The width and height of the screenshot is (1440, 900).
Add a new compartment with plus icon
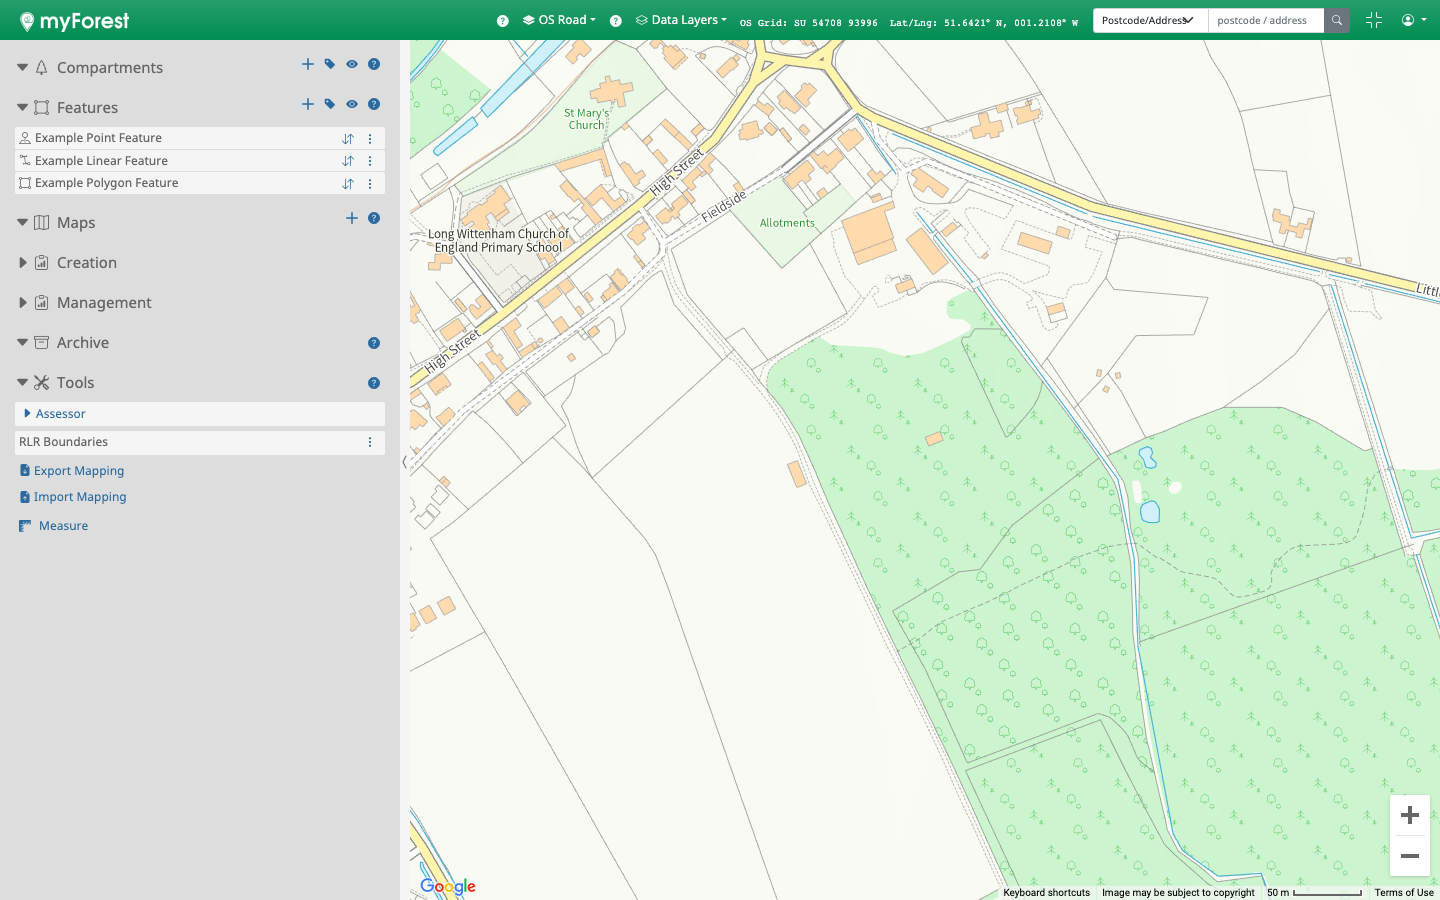point(308,64)
